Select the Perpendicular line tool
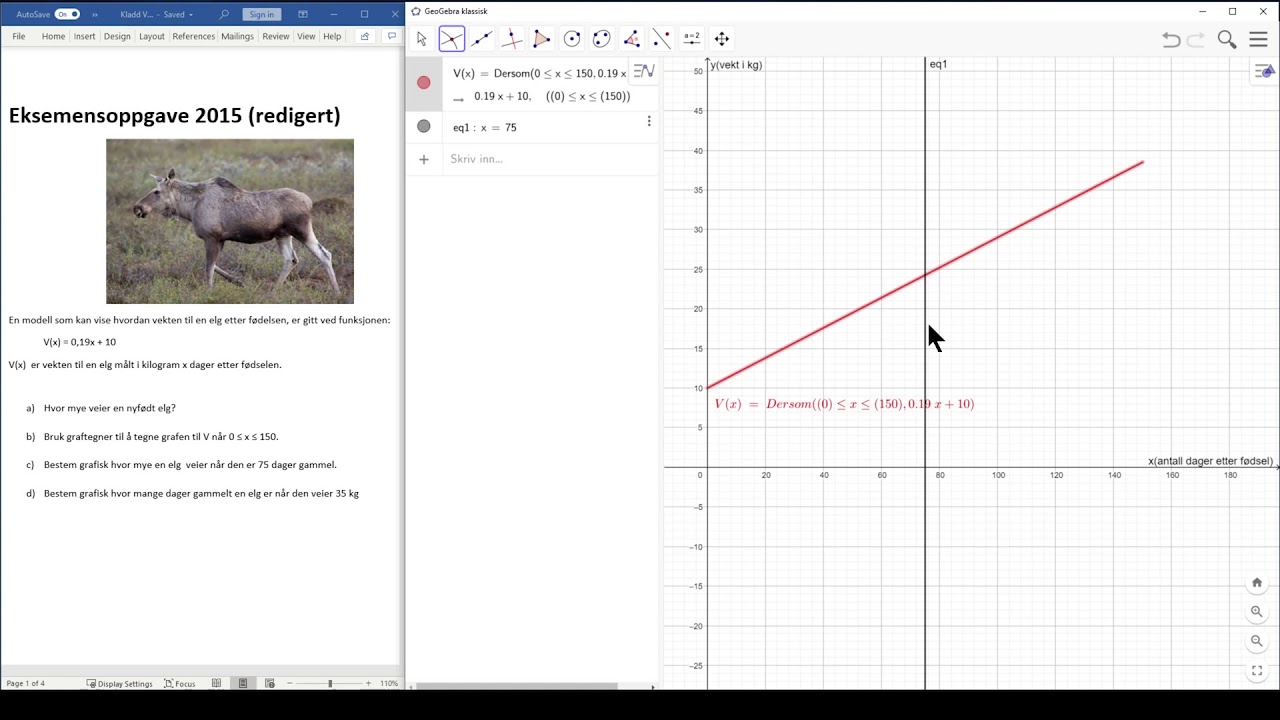This screenshot has width=1280, height=720. (x=512, y=39)
